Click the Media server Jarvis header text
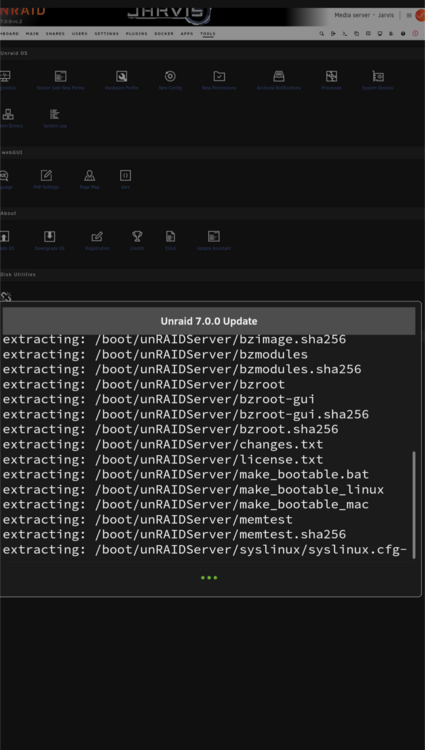This screenshot has height=750, width=425. [x=364, y=15]
